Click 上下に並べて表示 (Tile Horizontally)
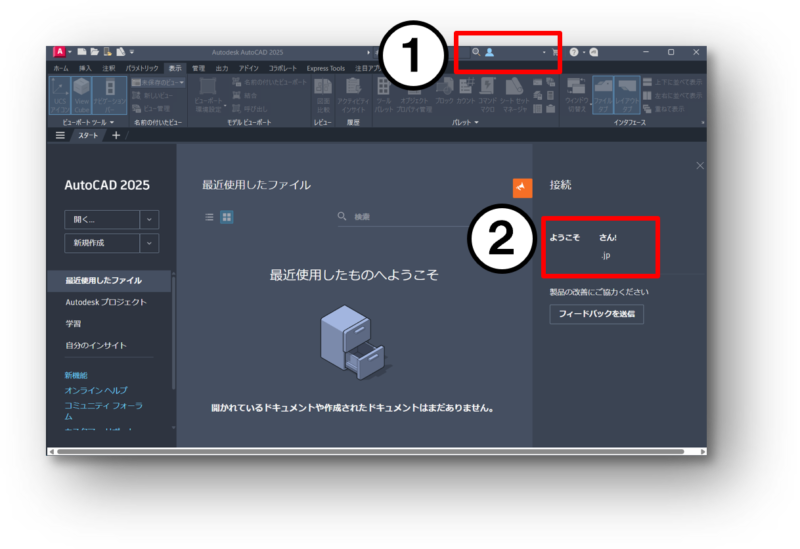The height and width of the screenshot is (549, 800). 672,82
